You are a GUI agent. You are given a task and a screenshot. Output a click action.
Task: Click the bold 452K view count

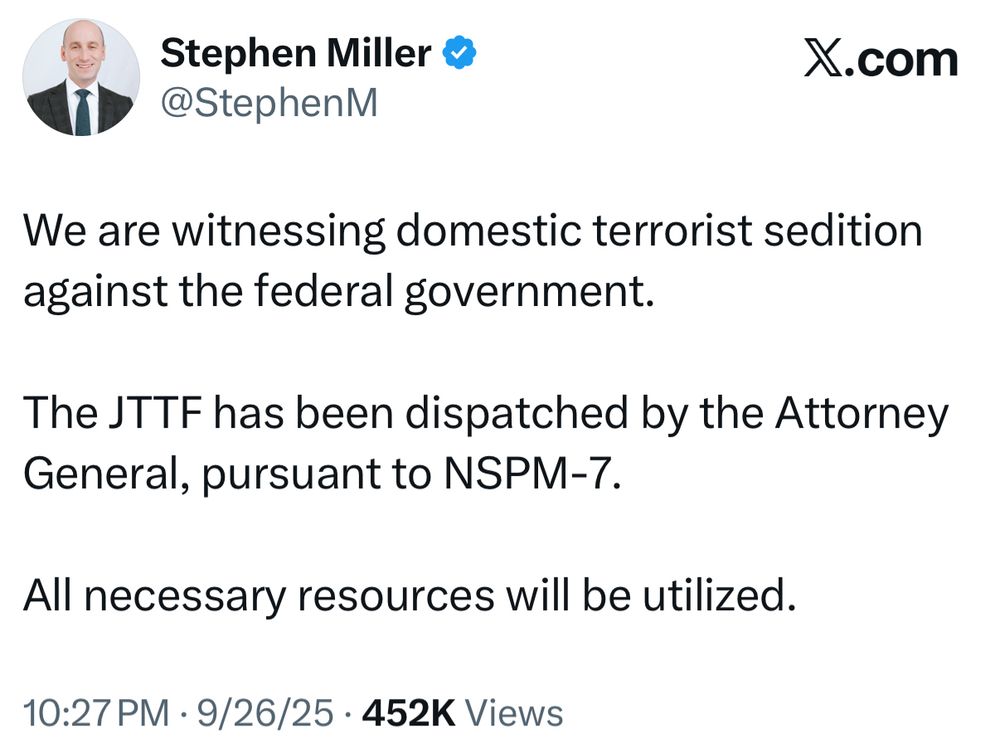click(x=409, y=713)
